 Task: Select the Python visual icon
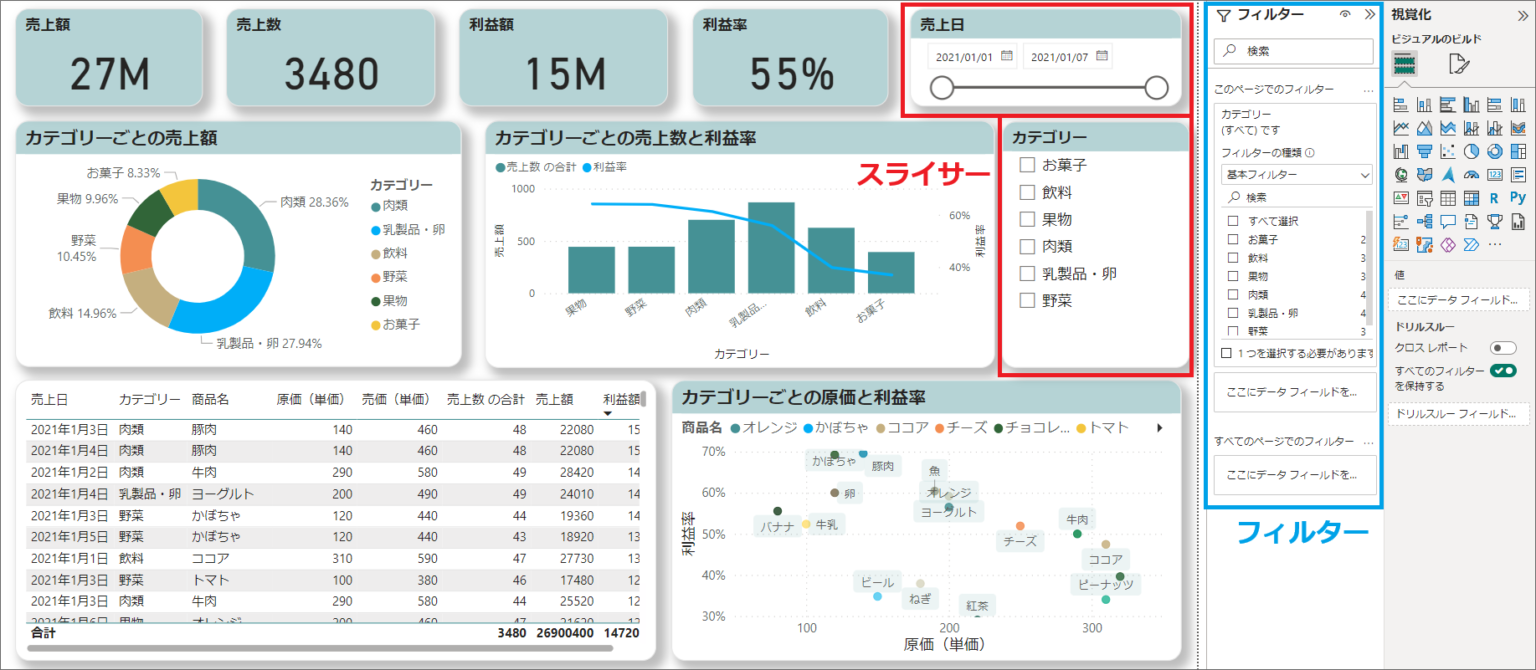1518,197
